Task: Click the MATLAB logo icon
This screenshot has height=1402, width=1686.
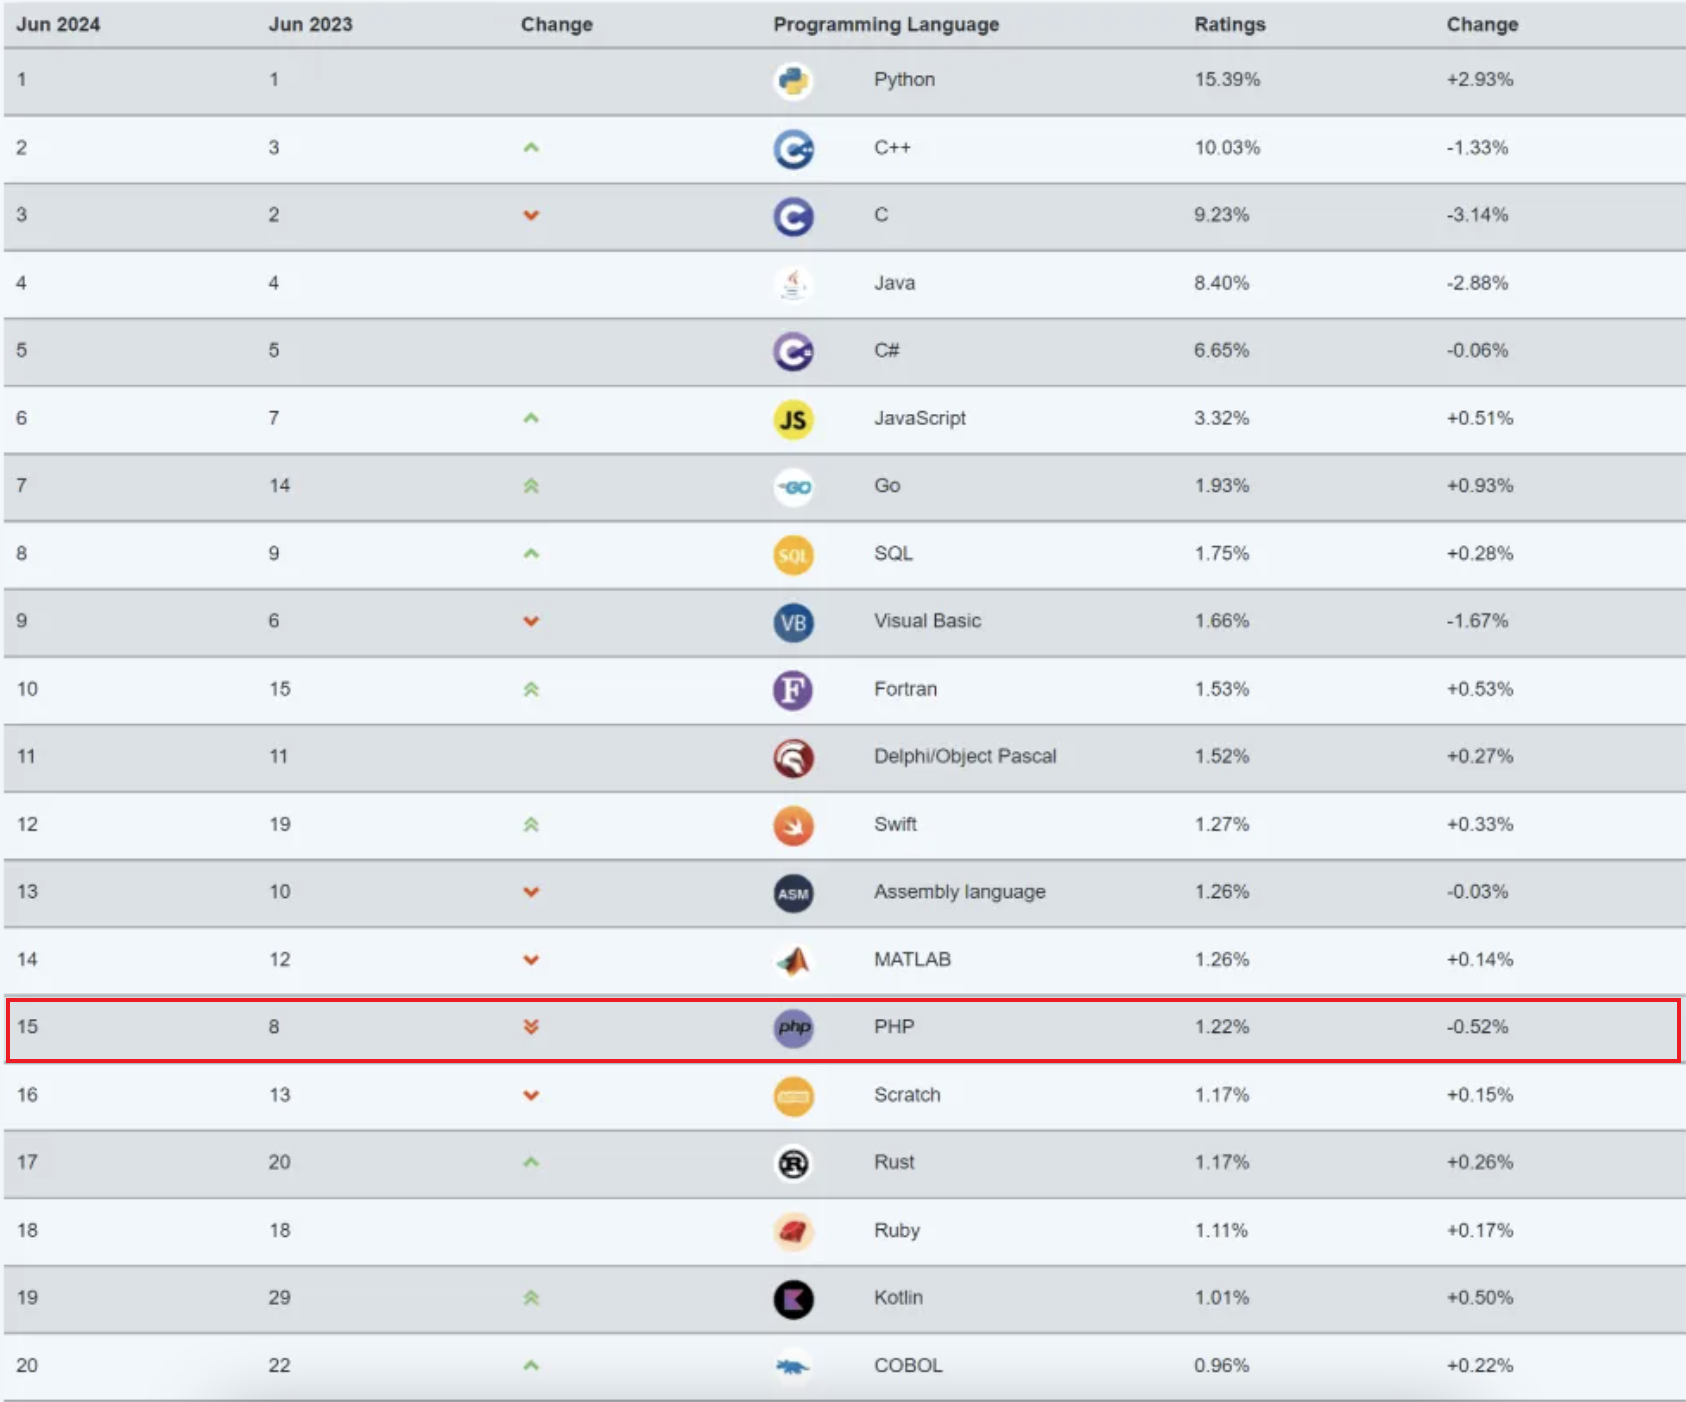Action: [x=793, y=961]
